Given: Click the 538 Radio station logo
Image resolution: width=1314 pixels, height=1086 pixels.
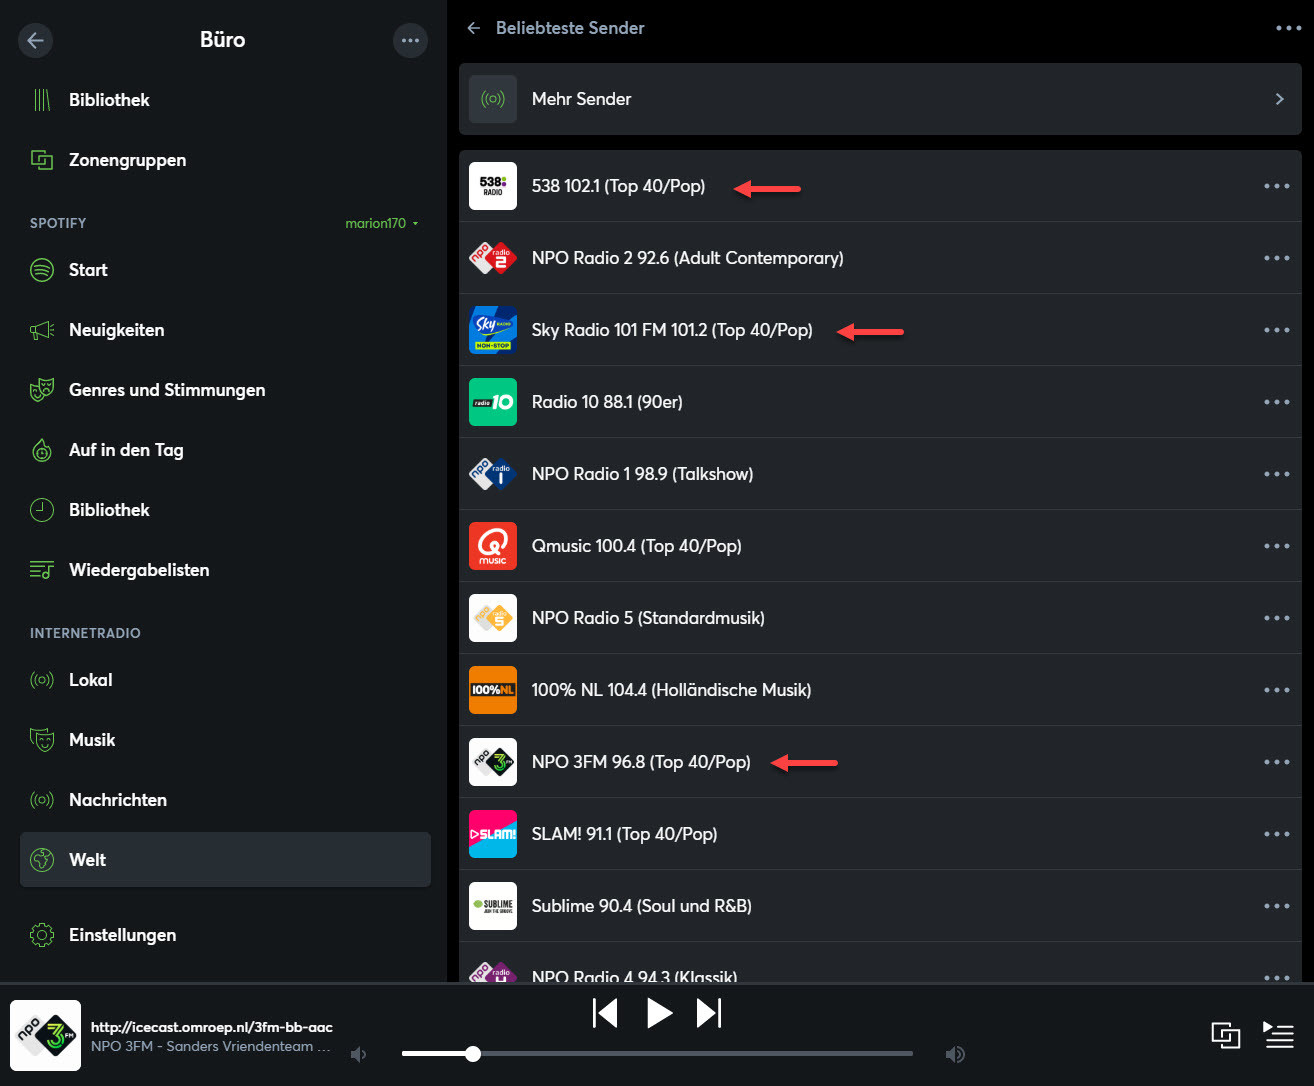Looking at the screenshot, I should [x=493, y=186].
